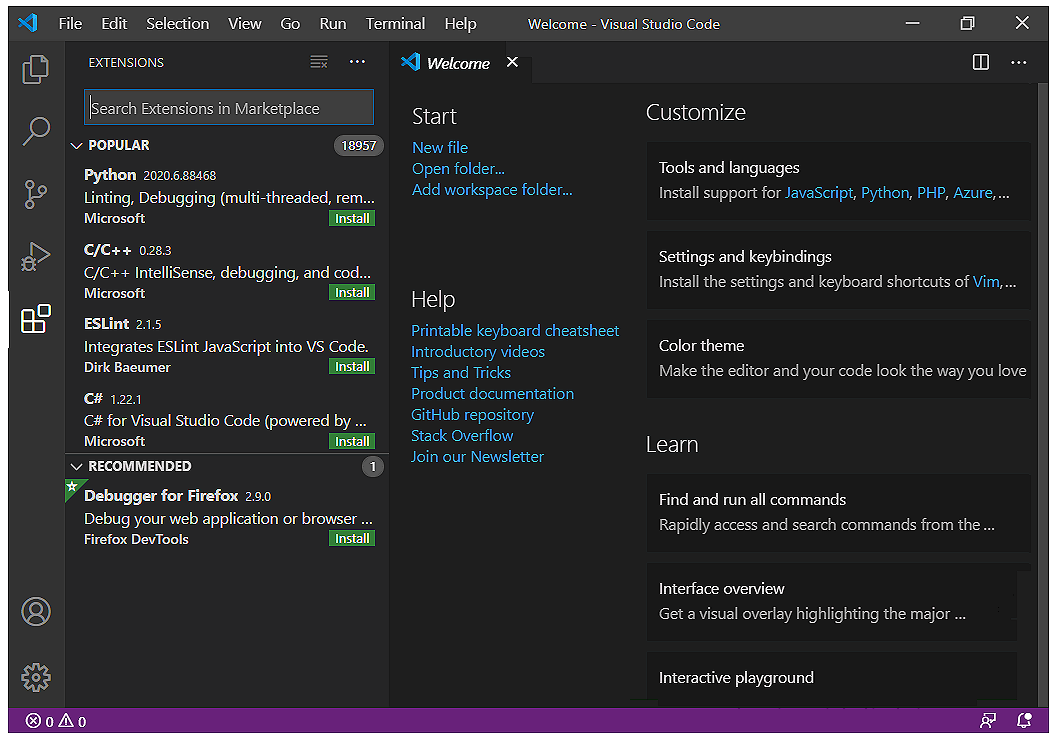Image resolution: width=1052 pixels, height=738 pixels.
Task: Open Introductory videos link
Action: 478,352
